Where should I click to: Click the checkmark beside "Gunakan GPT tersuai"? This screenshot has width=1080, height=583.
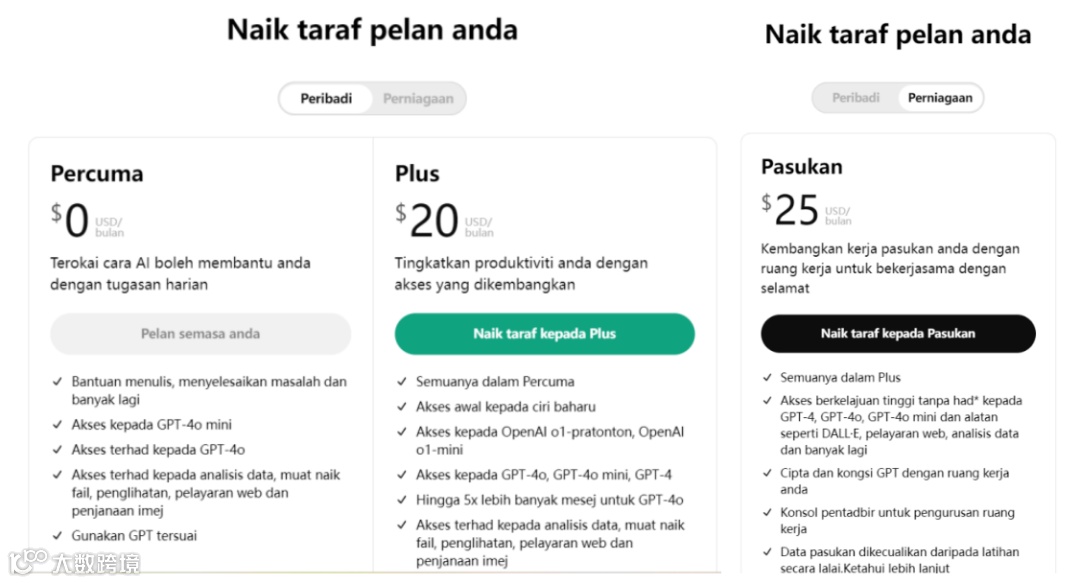(57, 536)
